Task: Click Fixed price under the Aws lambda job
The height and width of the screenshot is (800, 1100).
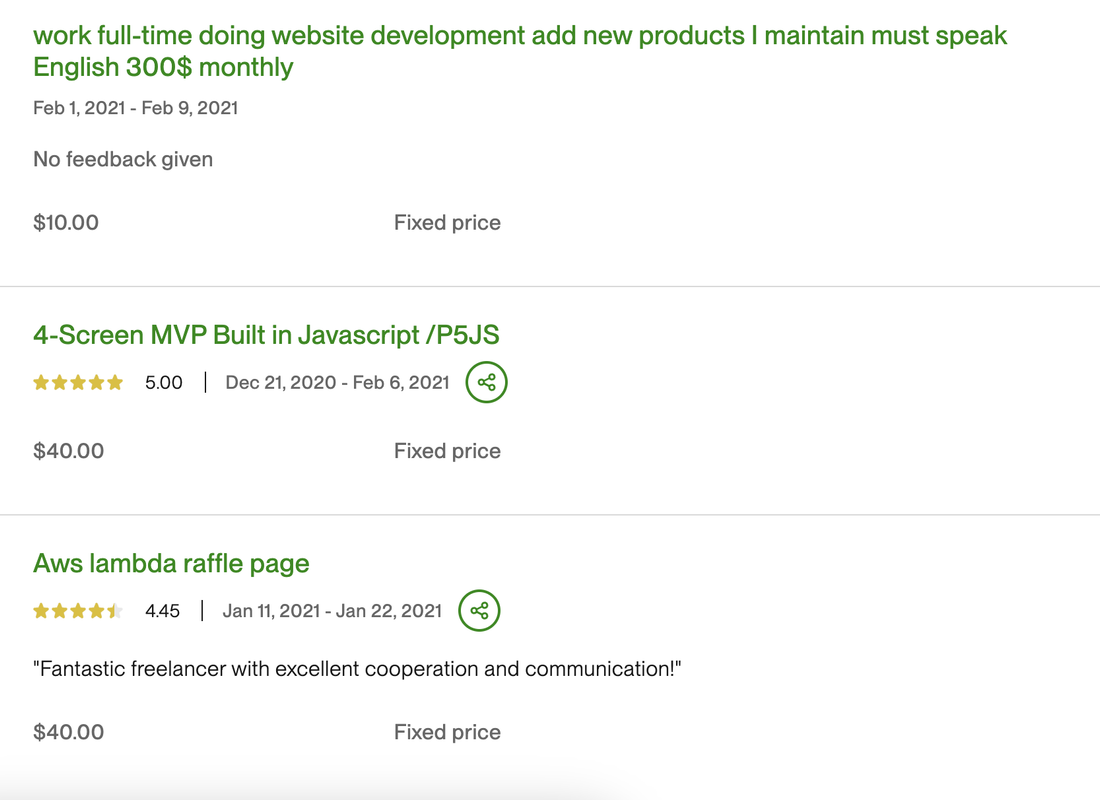Action: click(x=447, y=732)
